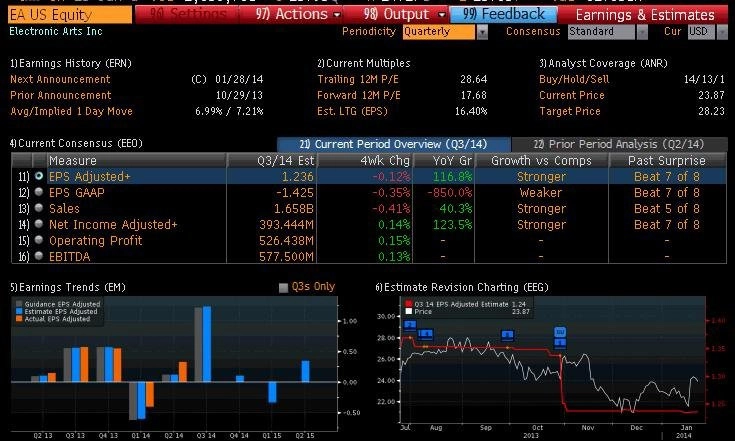Open 6) Estimate Revision Charting (EEG)
Viewport: 735px width, 441px height.
pos(462,287)
